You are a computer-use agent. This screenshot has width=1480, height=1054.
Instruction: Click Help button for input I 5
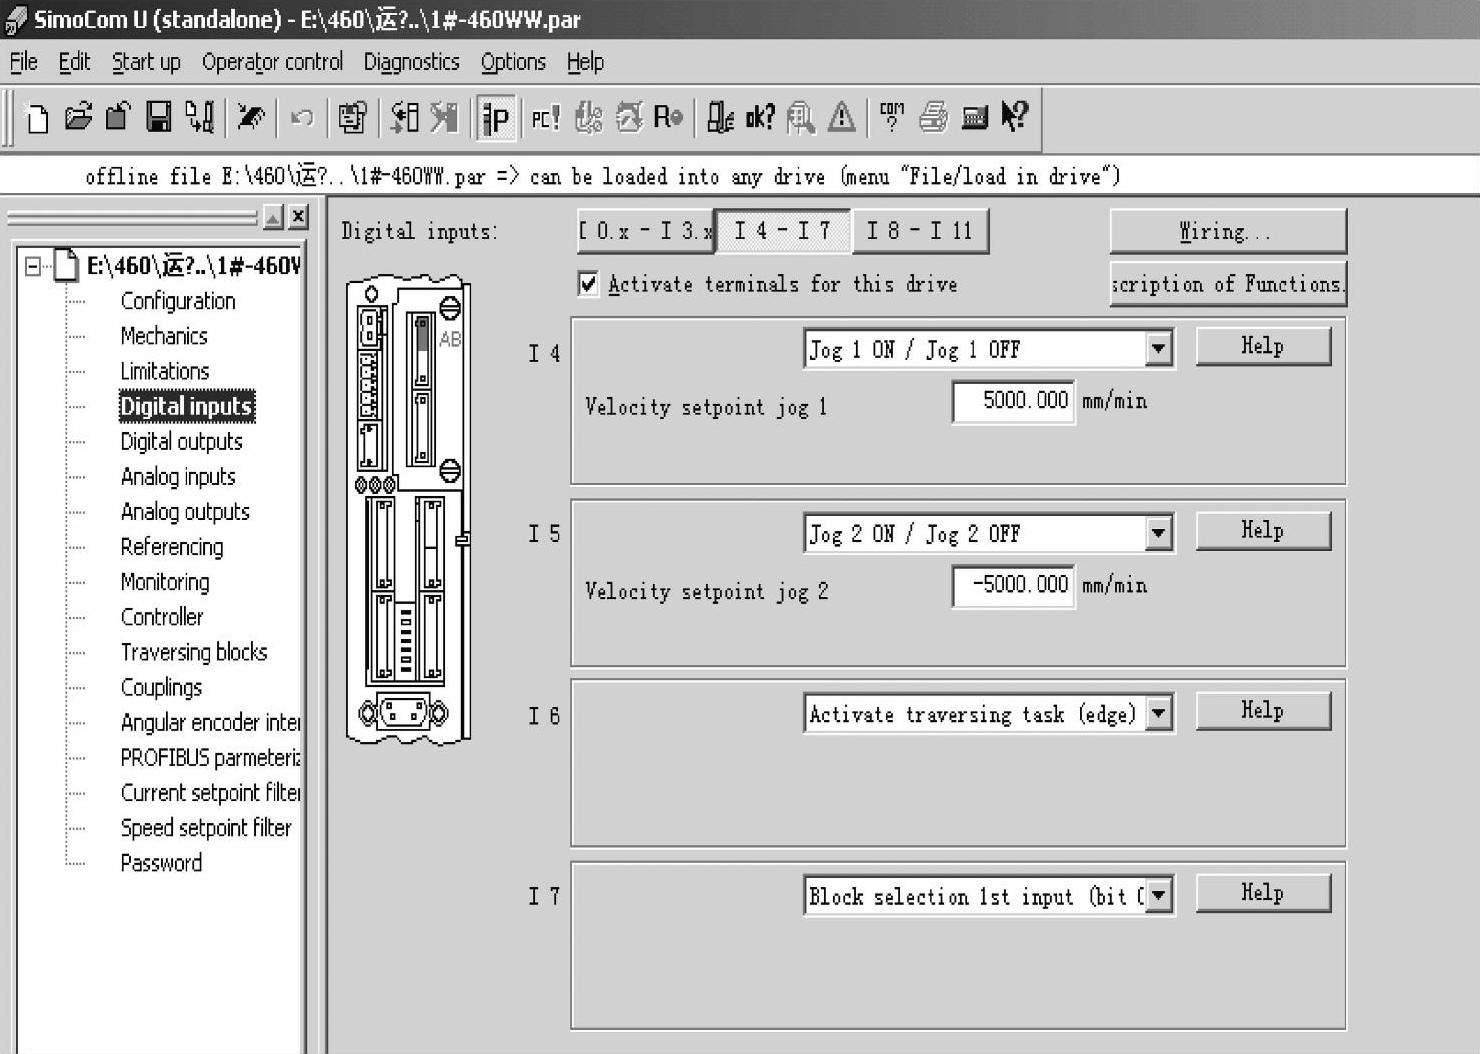(x=1262, y=530)
